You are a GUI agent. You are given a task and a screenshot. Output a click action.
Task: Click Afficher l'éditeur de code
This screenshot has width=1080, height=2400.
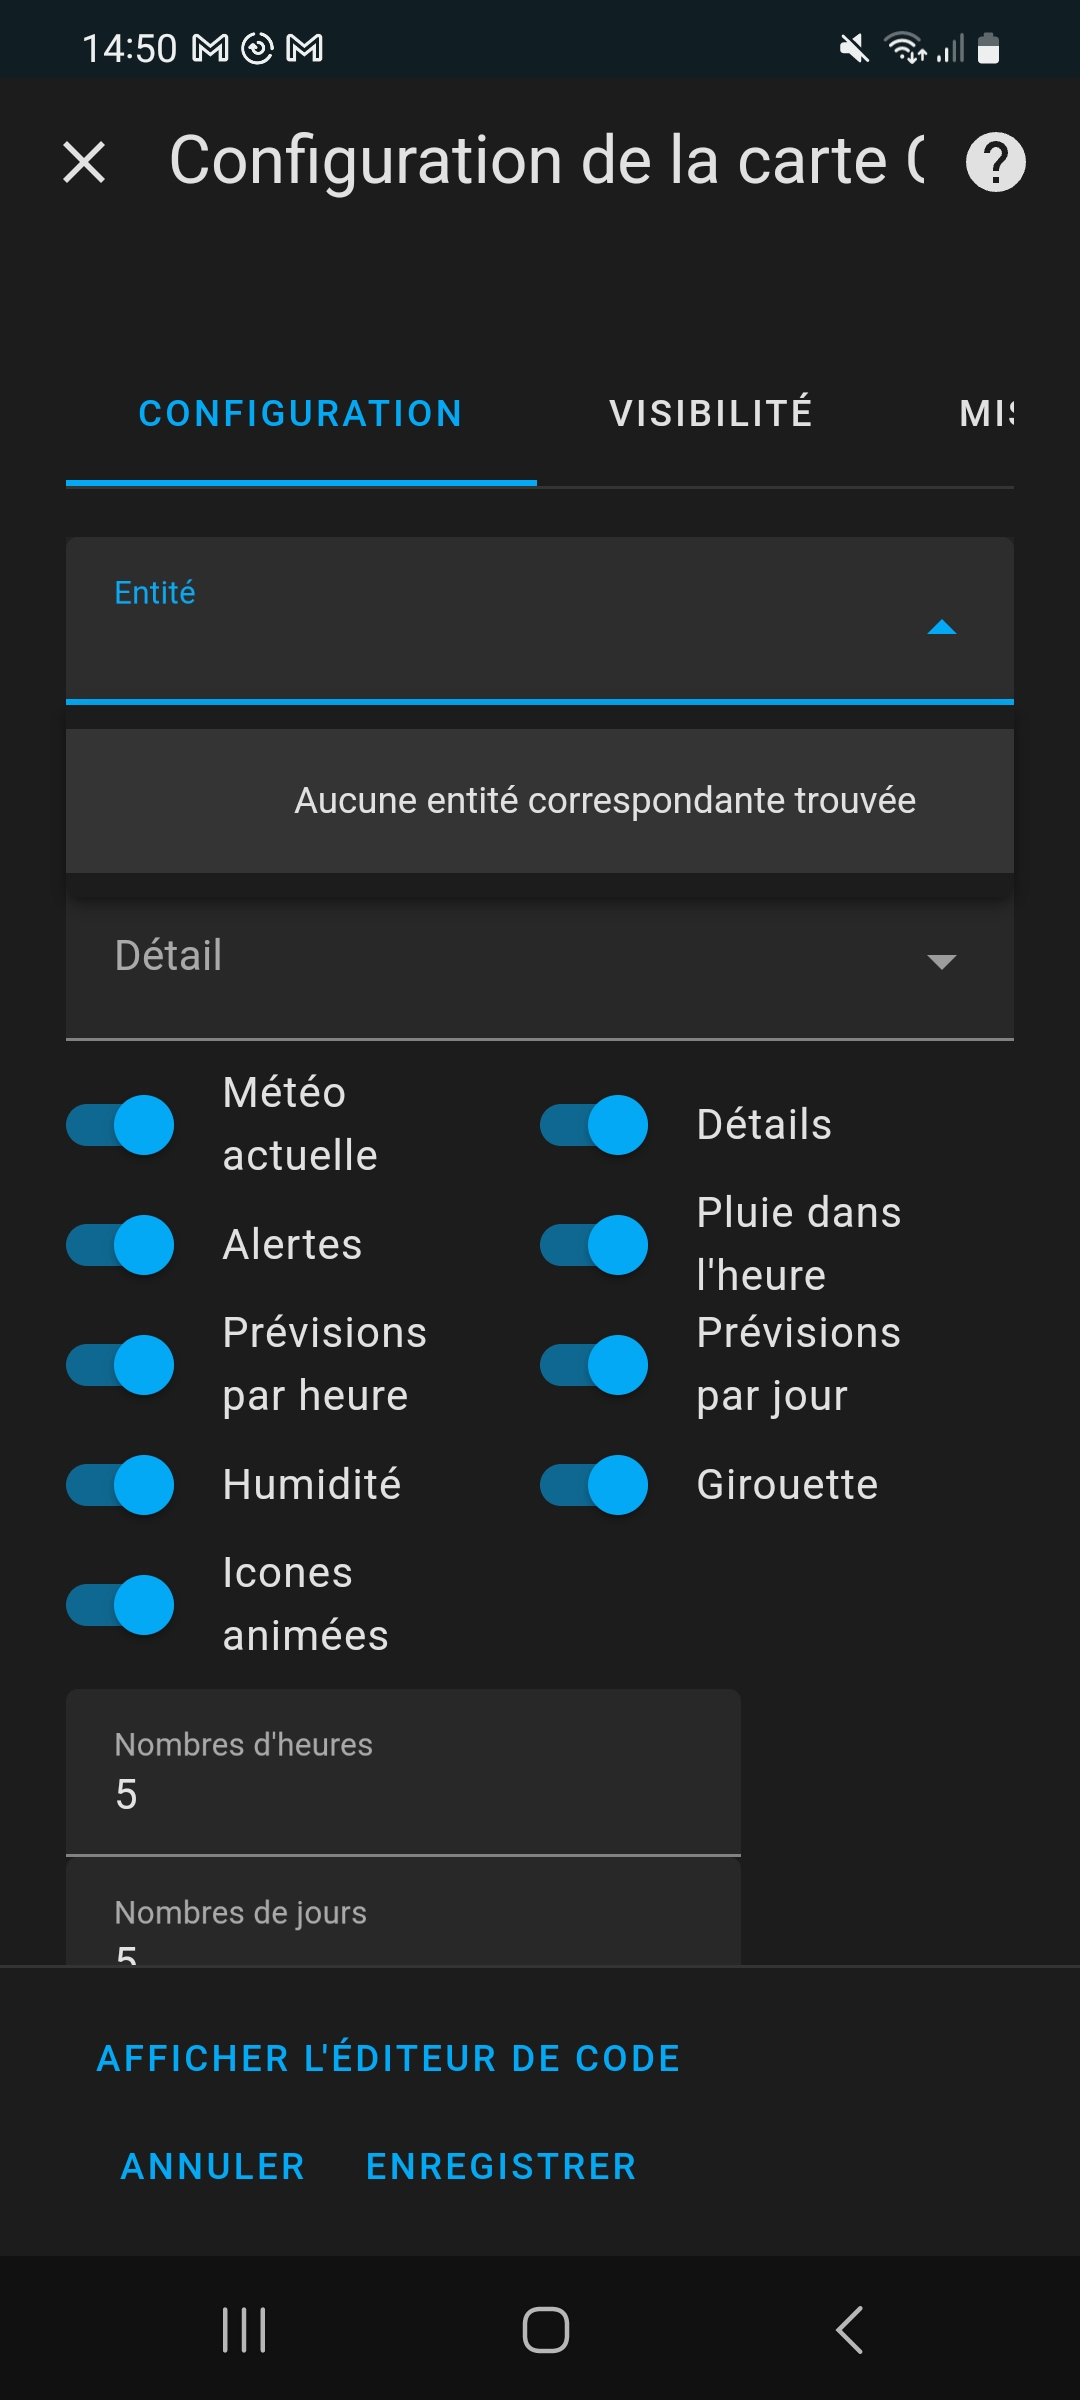pos(388,2058)
